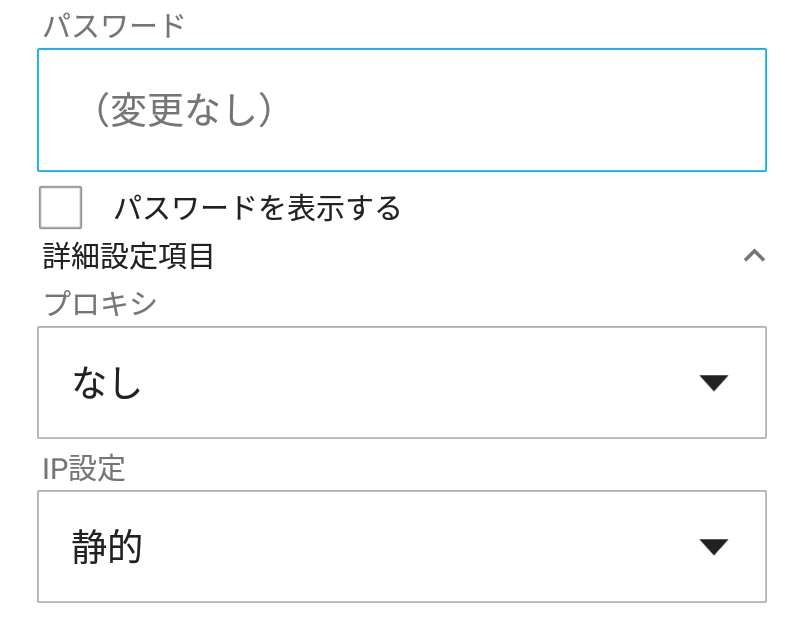796x618 pixels.
Task: Click the プロキシ field label
Action: [x=100, y=303]
